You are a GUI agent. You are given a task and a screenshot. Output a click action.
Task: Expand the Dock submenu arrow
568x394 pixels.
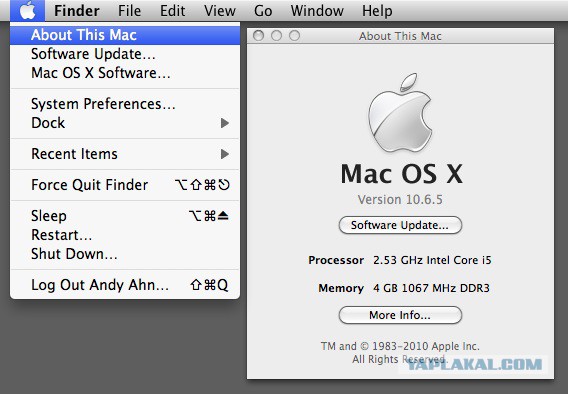pos(225,123)
